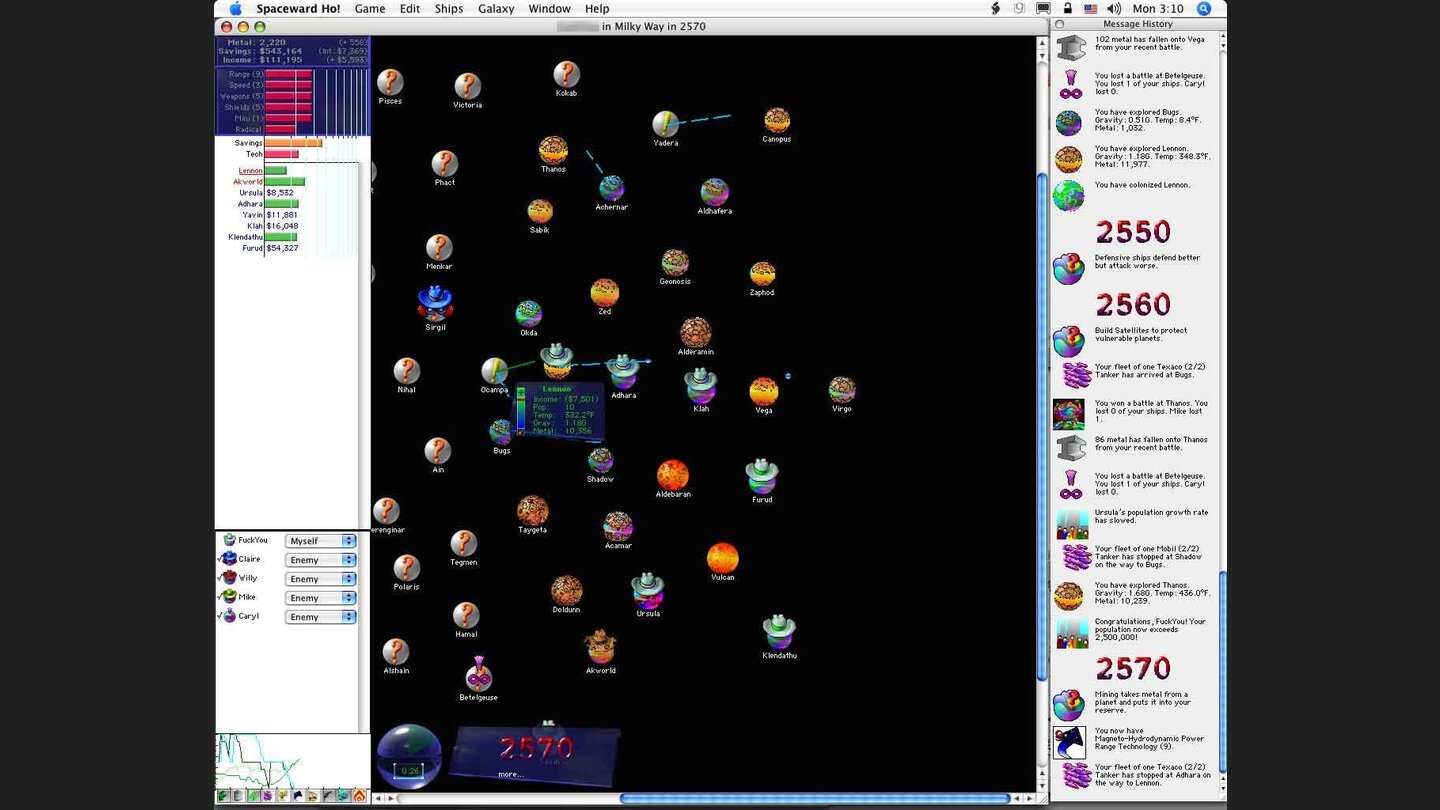Viewport: 1440px width, 810px height.
Task: Click the more... link under 2570
Action: (x=510, y=774)
